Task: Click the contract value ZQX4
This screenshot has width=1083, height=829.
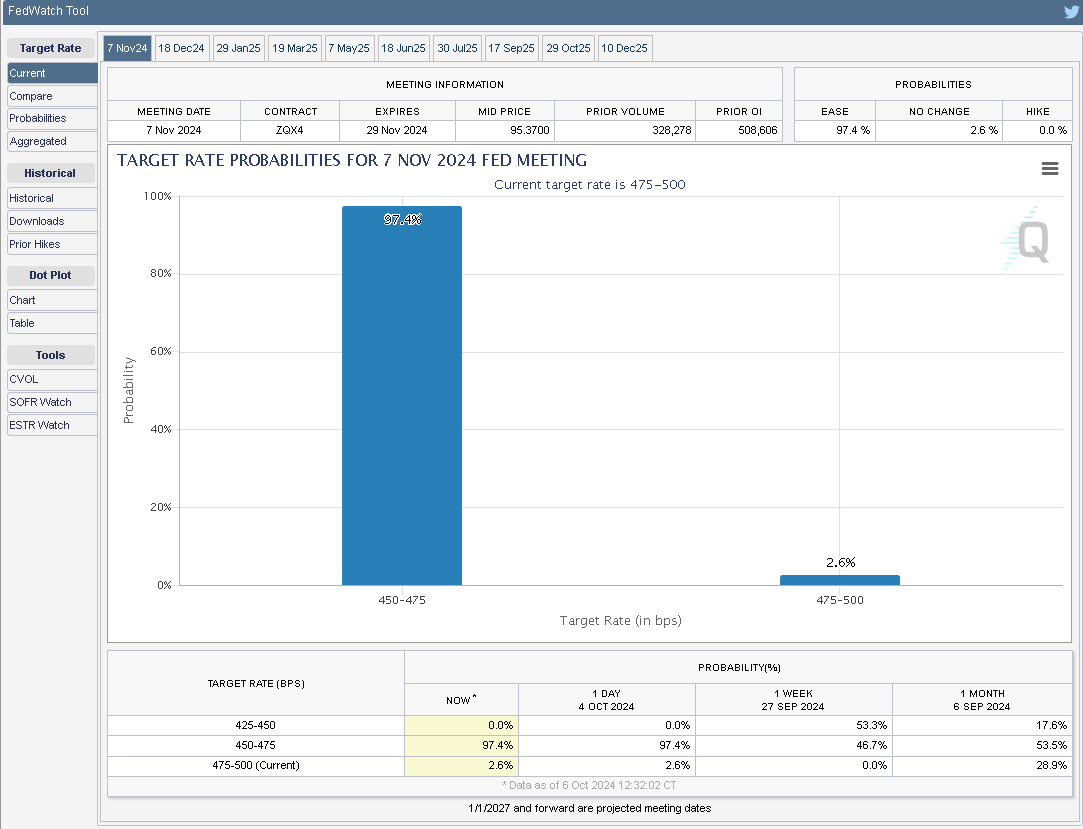Action: [289, 130]
